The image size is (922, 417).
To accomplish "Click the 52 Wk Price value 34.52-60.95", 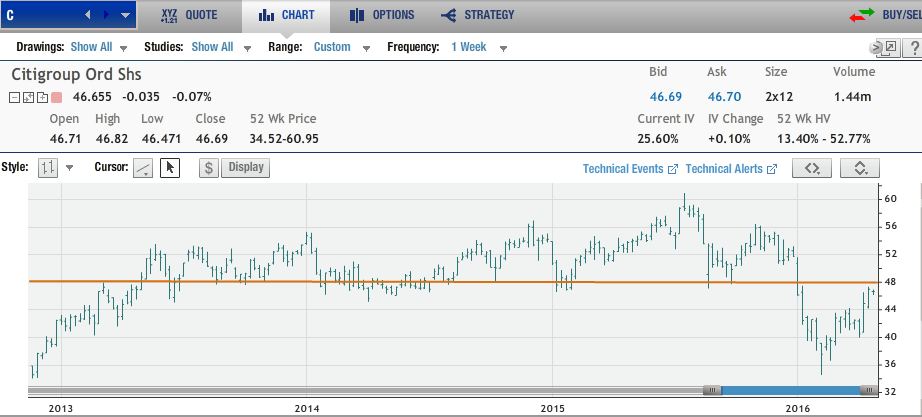I will [284, 139].
